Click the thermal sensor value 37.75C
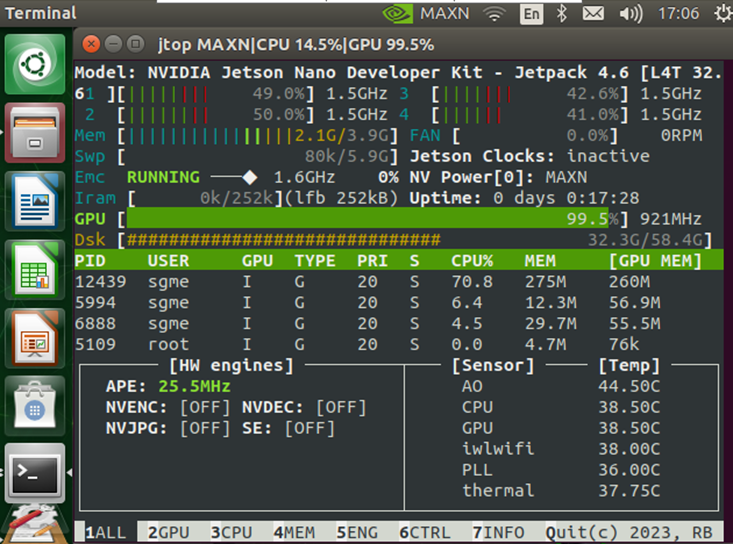This screenshot has width=733, height=544. tap(629, 491)
